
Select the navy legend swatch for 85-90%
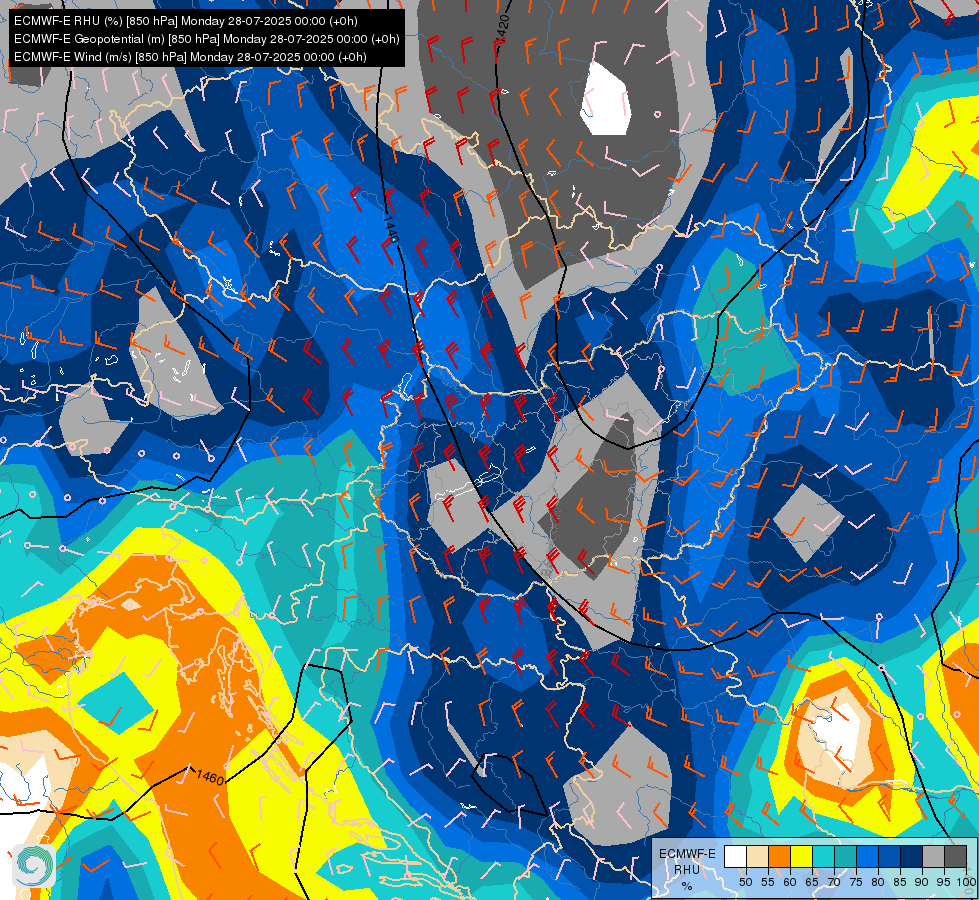coord(912,857)
